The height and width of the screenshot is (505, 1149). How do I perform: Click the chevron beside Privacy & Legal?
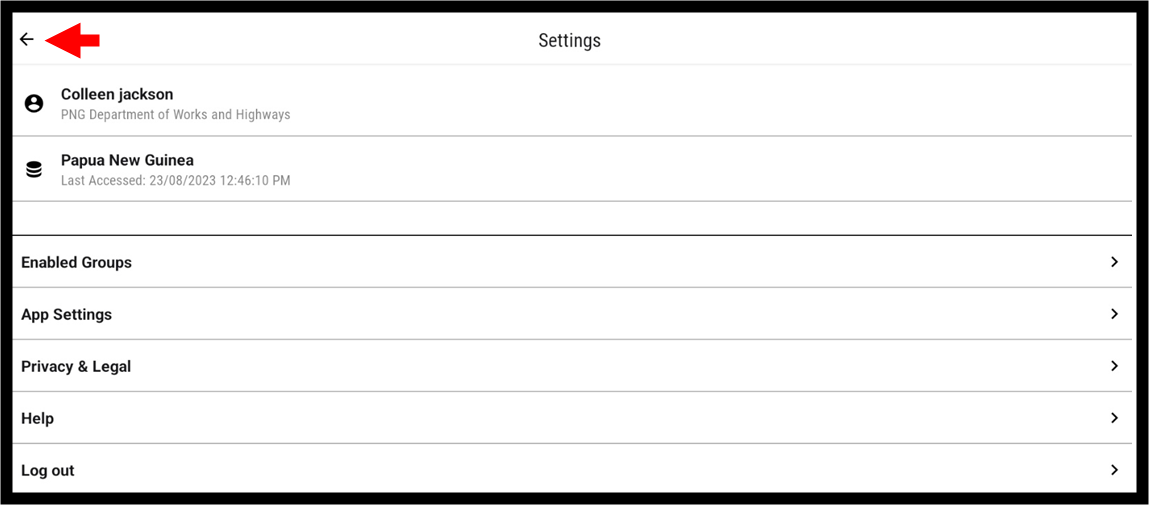pyautogui.click(x=1115, y=366)
